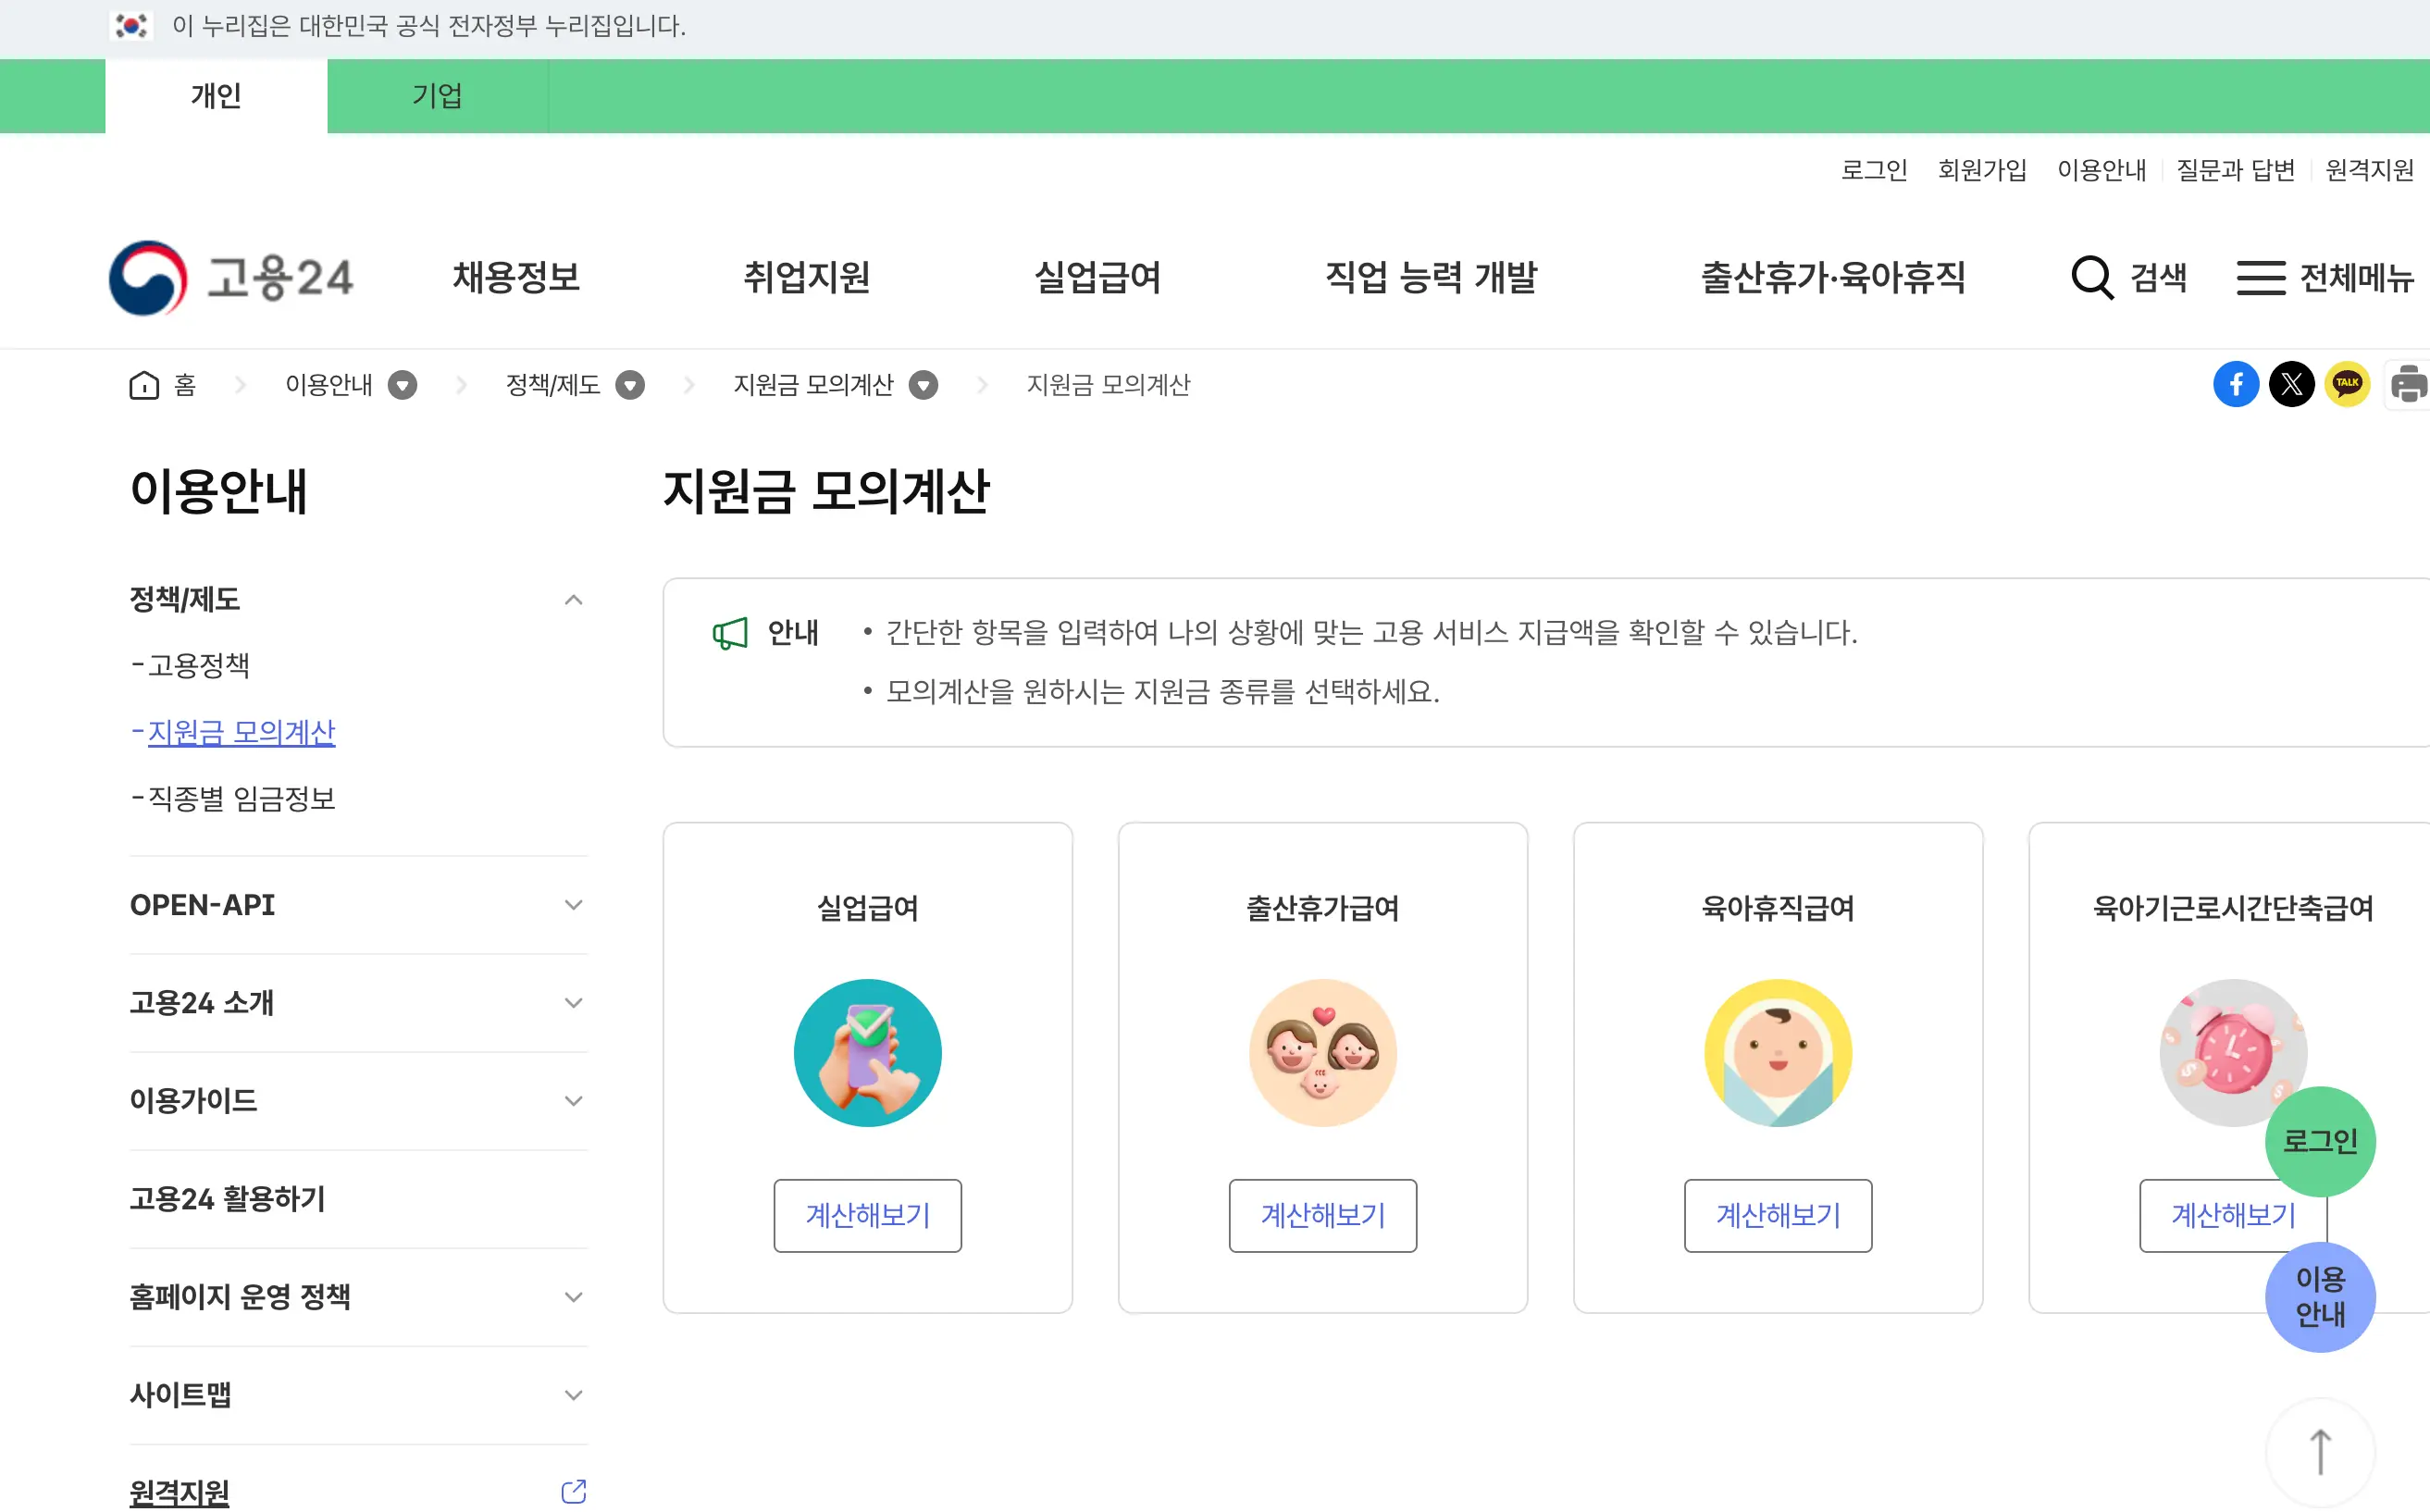Open search magnifier icon

2092,277
